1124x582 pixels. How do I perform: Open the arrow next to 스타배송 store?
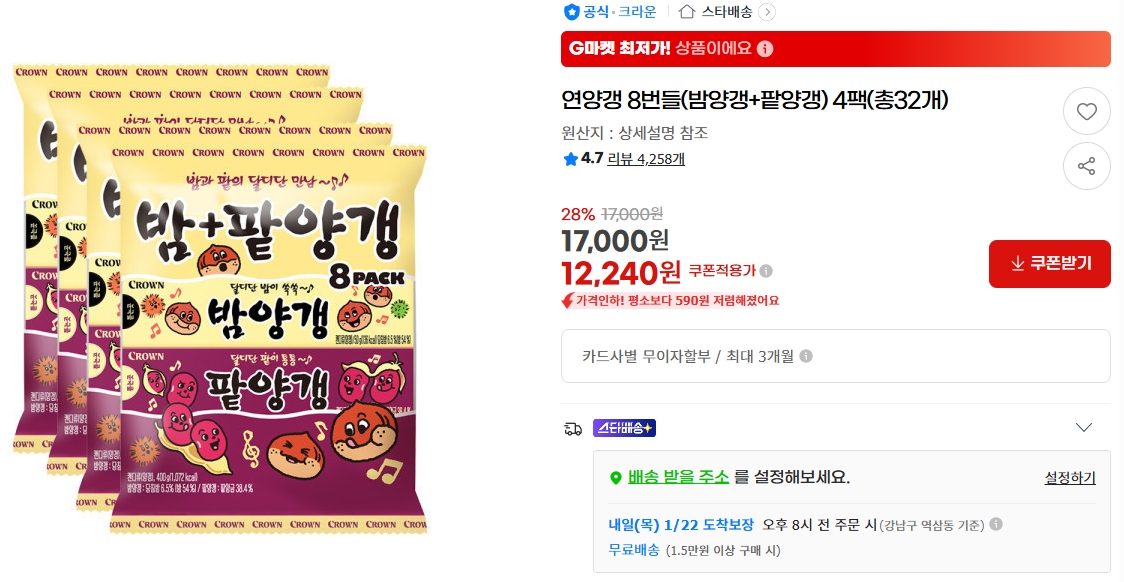click(766, 11)
